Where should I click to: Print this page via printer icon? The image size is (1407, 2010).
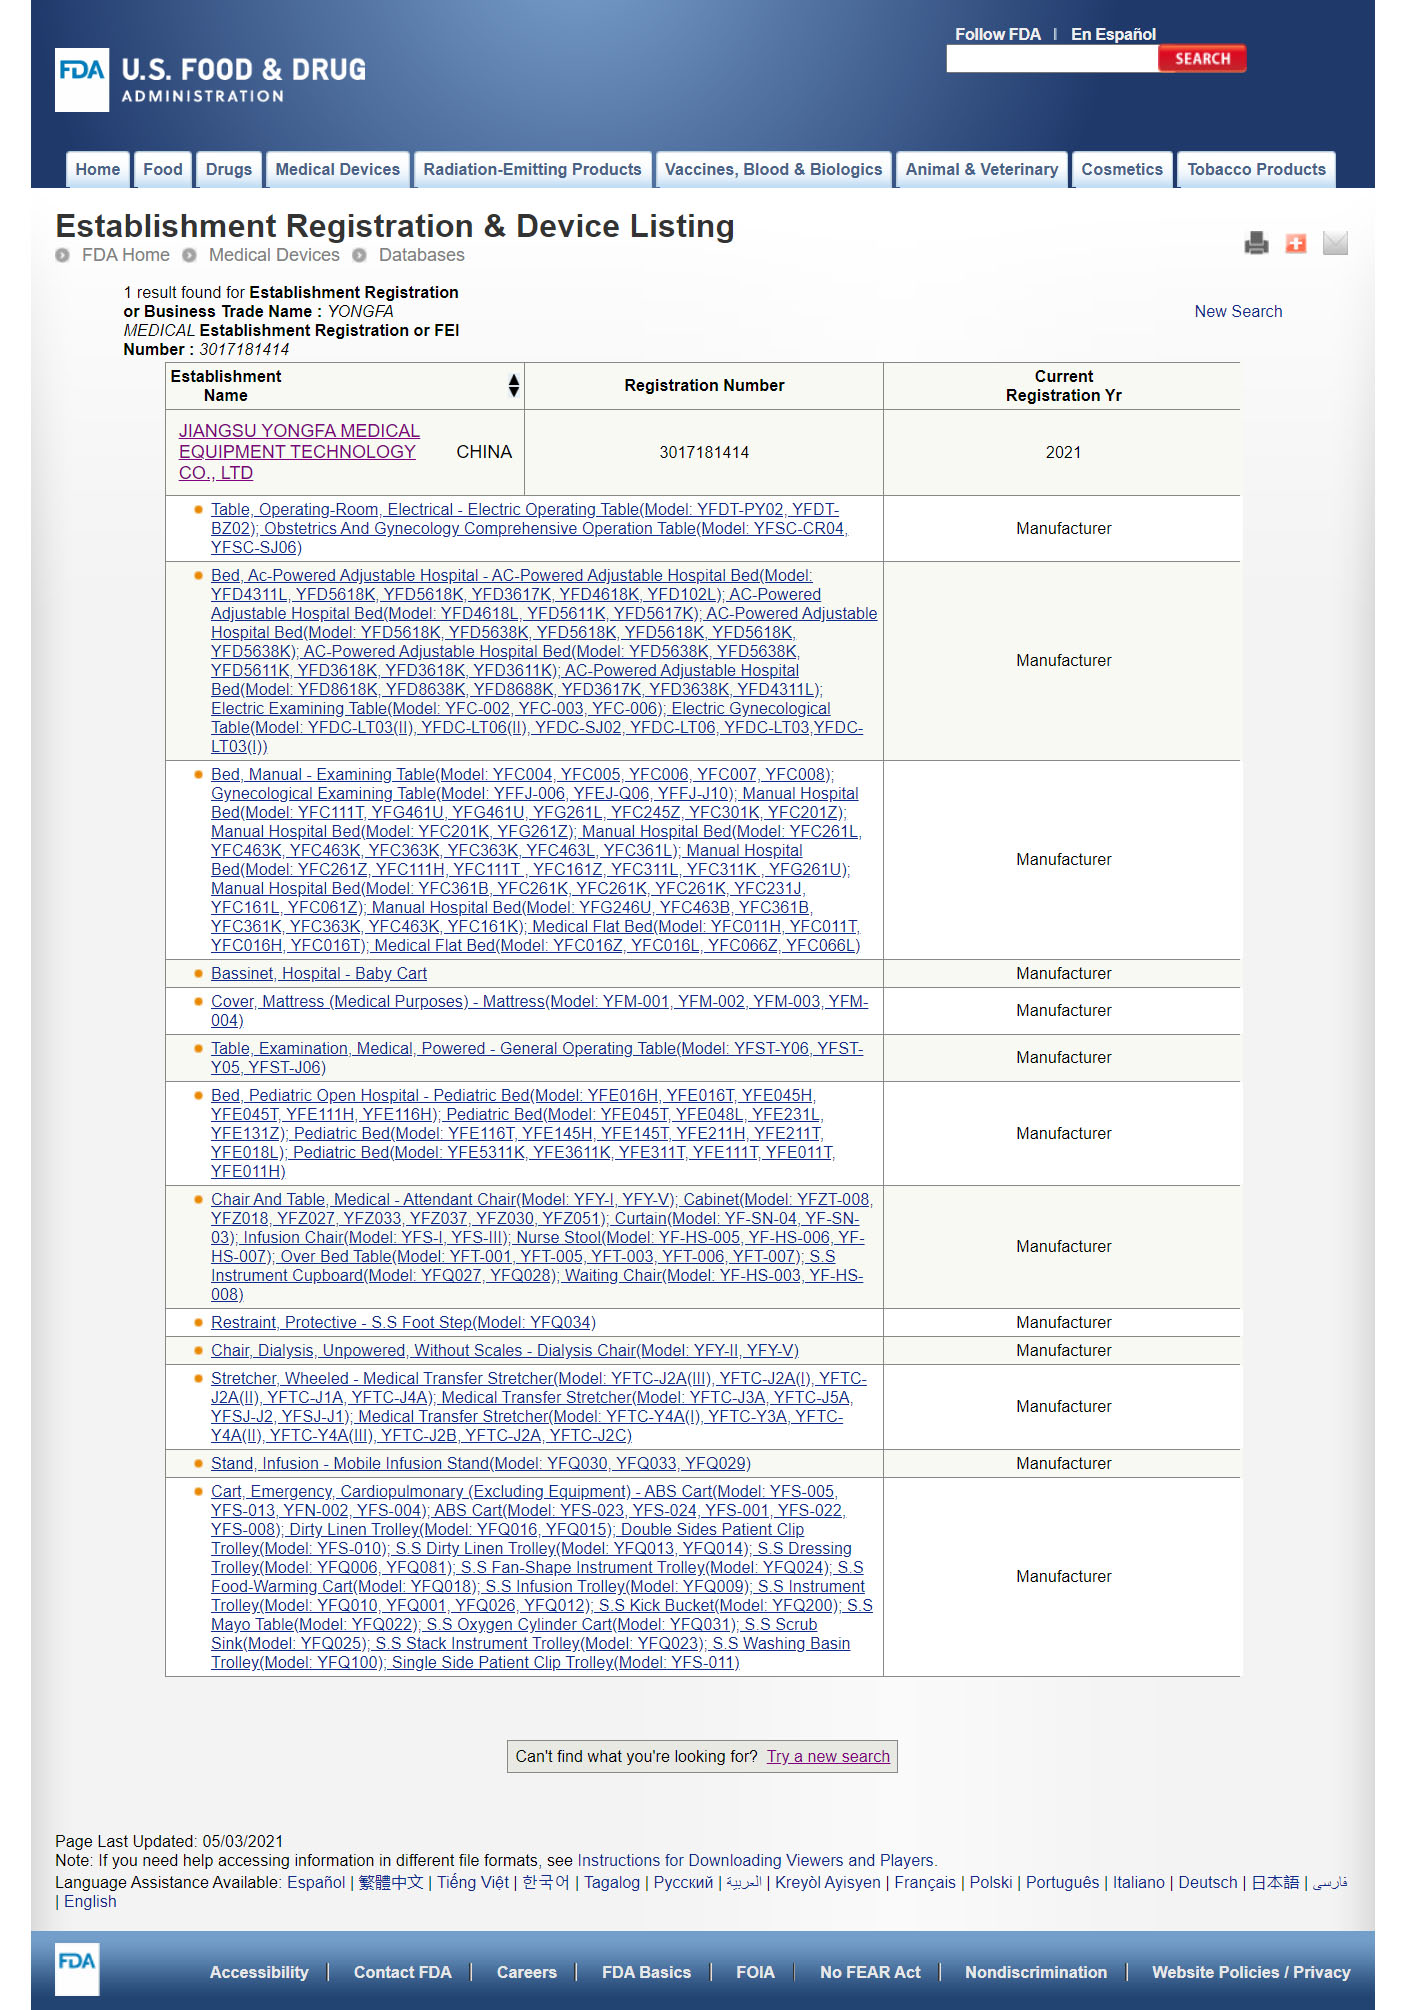point(1256,243)
